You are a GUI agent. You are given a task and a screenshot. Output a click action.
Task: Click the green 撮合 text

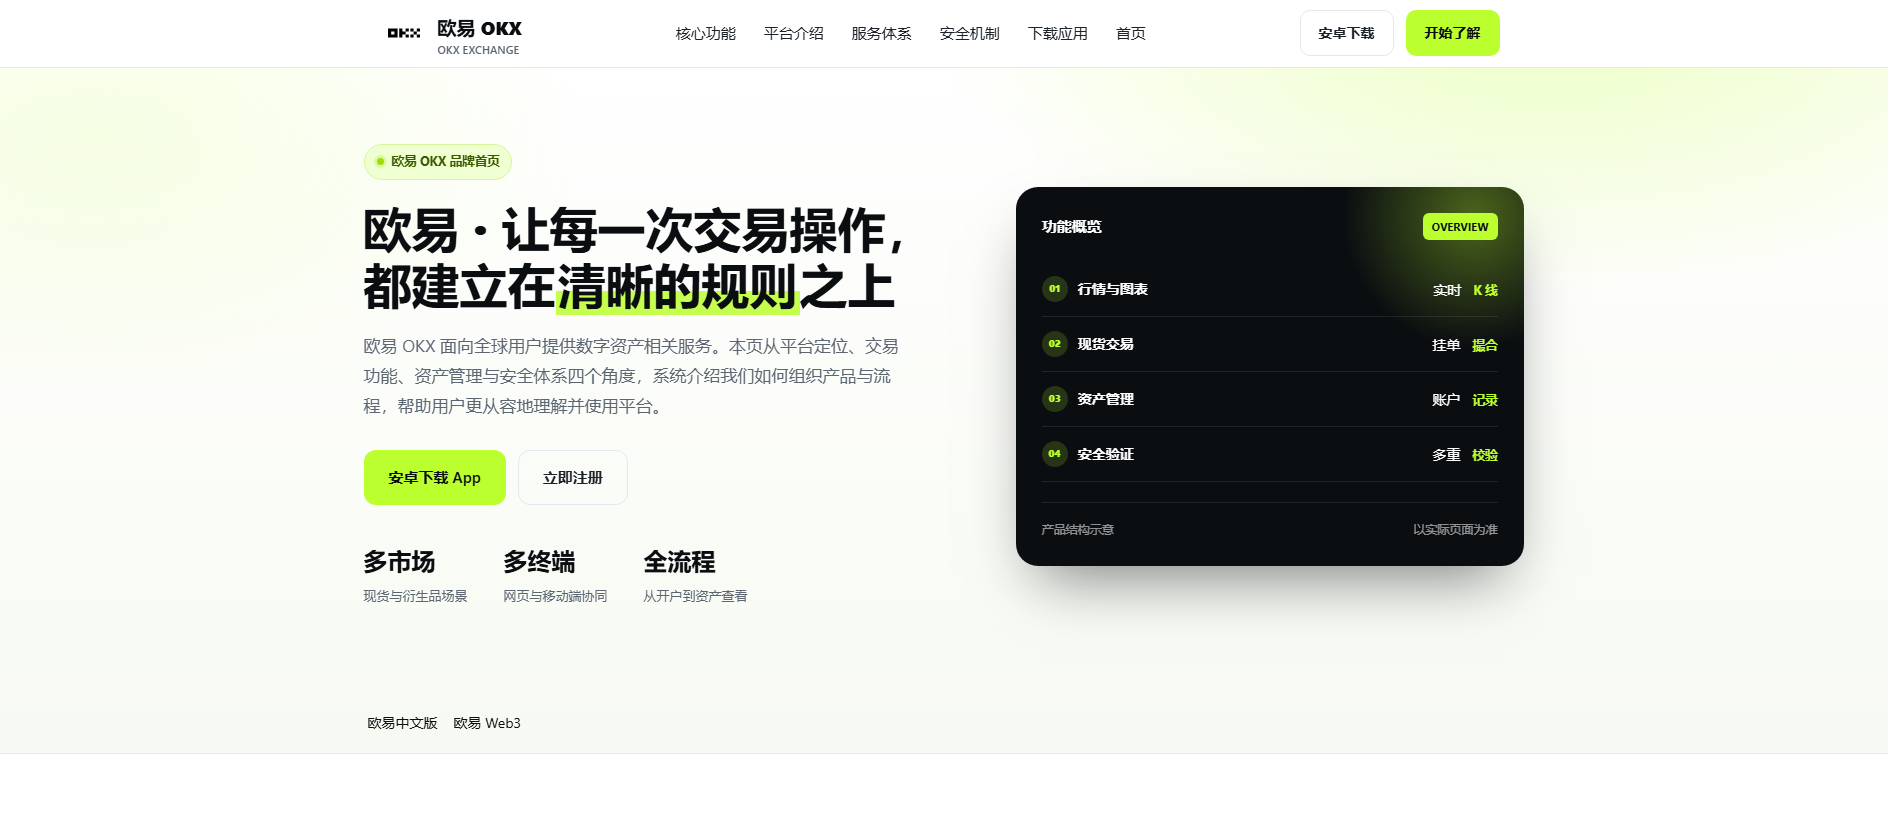point(1485,345)
